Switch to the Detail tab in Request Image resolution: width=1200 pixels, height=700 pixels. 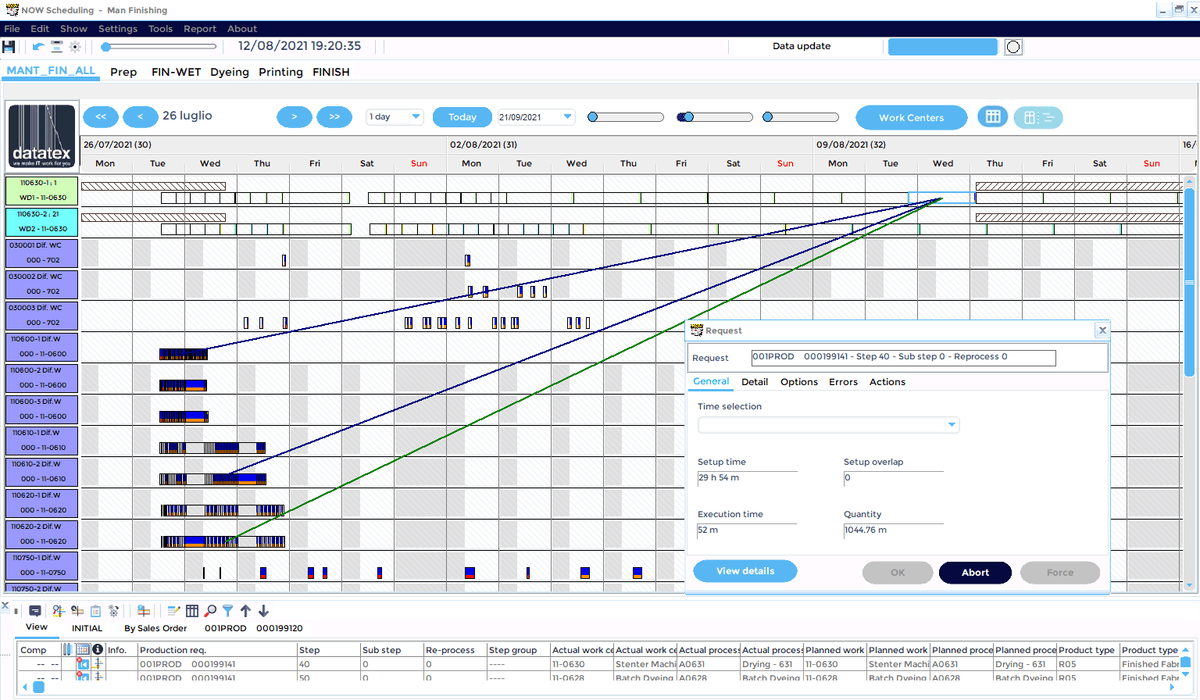click(754, 382)
